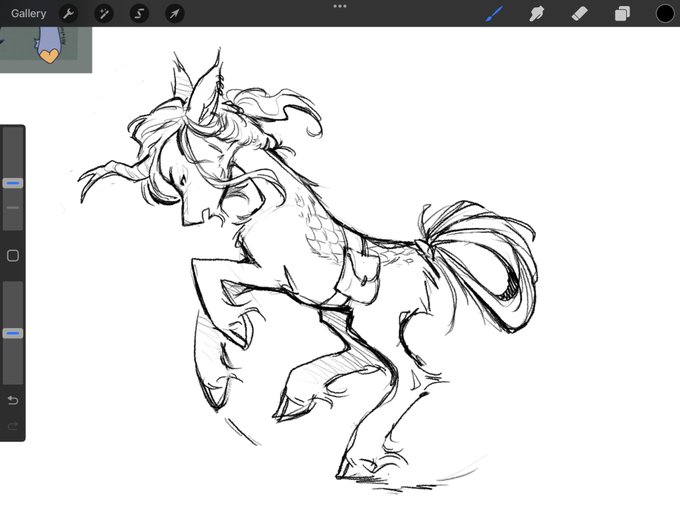The image size is (680, 510).
Task: Open the Actions wrench menu
Action: 69,13
